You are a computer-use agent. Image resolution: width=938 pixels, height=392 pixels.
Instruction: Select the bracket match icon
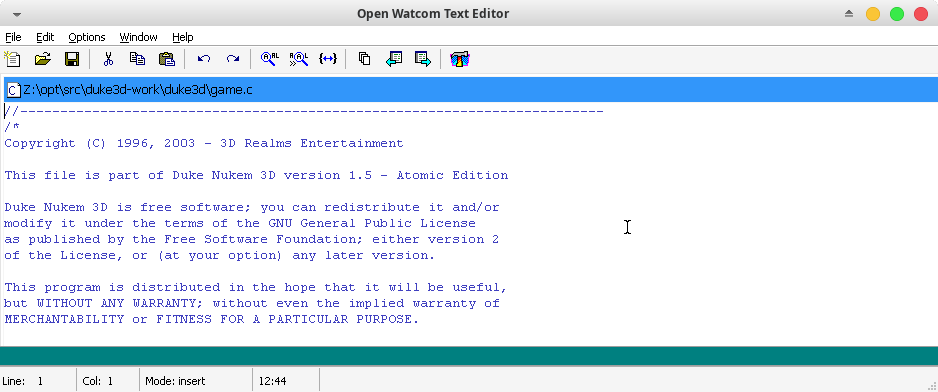328,59
